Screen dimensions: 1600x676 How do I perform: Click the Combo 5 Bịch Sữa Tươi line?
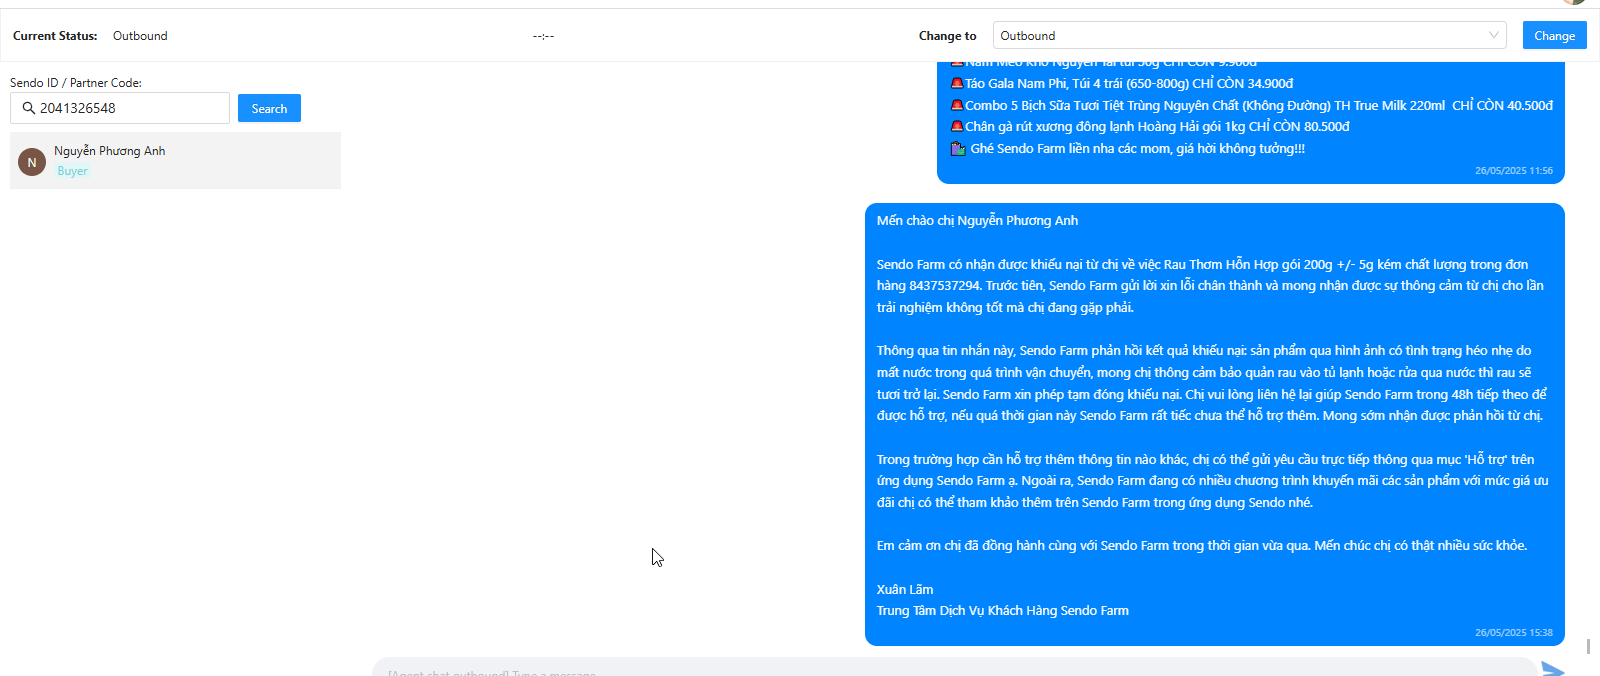coord(1258,105)
